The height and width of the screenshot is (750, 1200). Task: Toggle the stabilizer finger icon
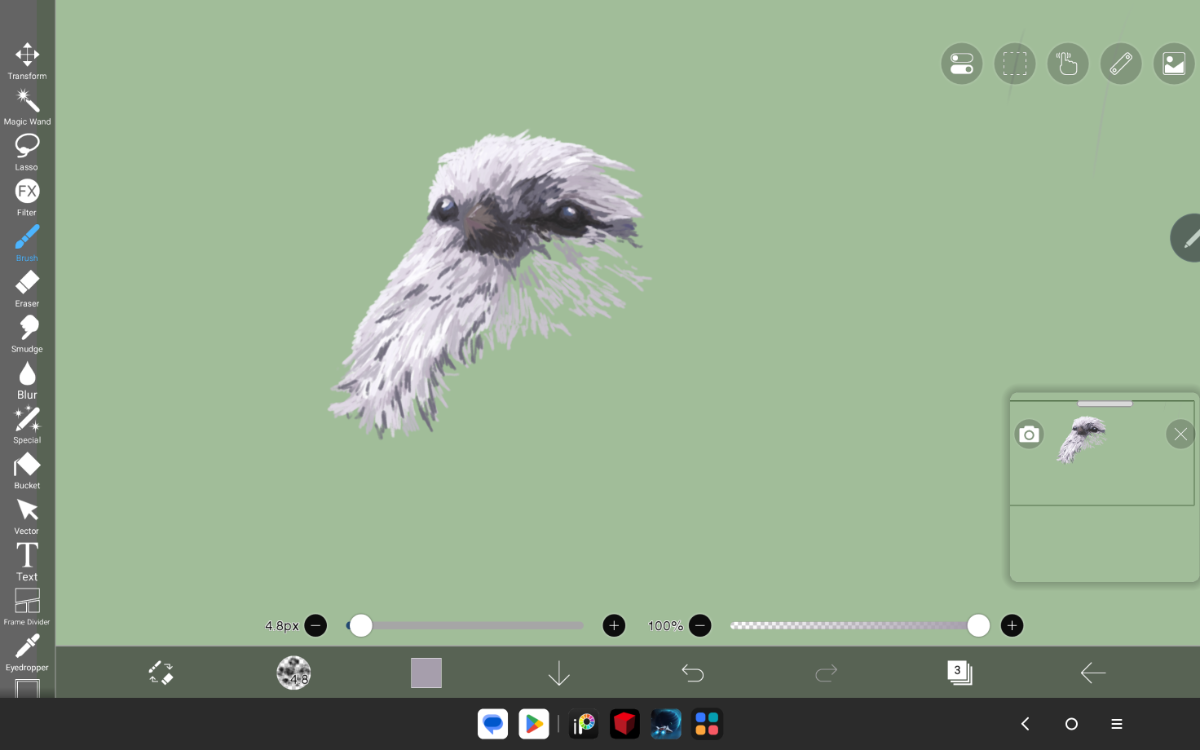tap(1068, 64)
